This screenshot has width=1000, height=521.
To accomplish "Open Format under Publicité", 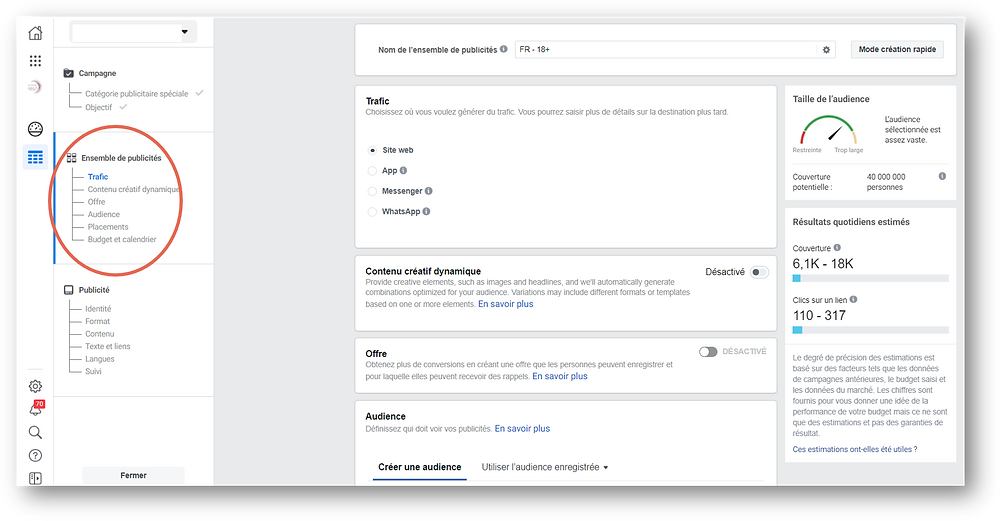I will pyautogui.click(x=98, y=321).
